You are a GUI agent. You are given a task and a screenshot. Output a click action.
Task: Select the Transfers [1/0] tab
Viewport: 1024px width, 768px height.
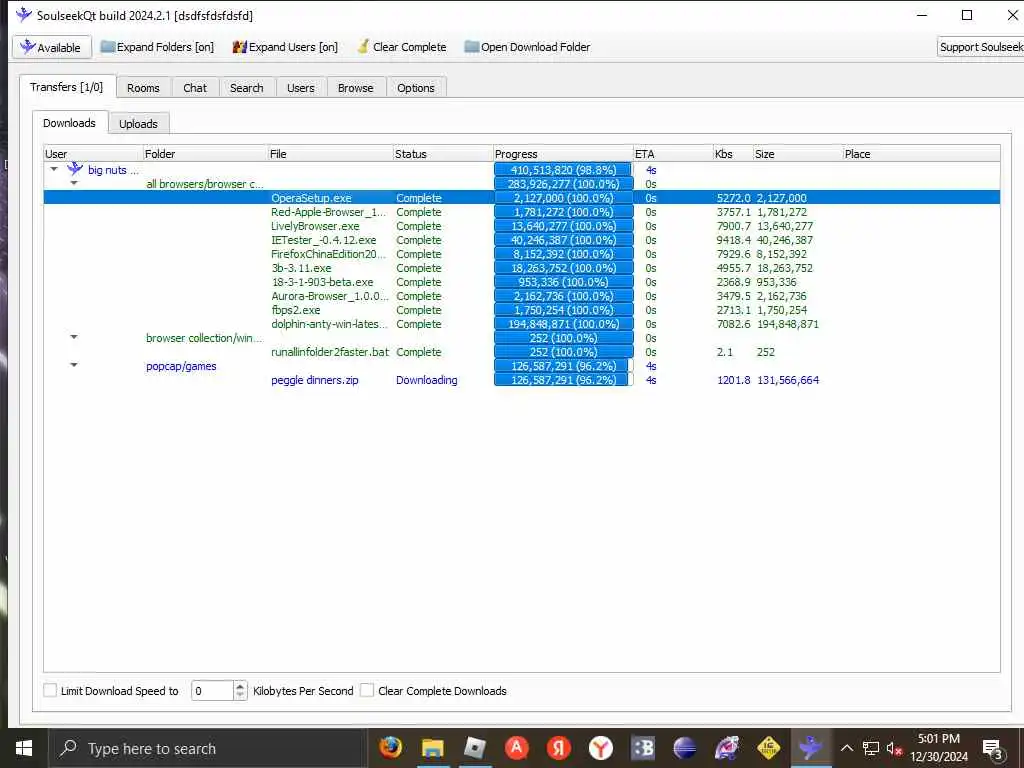click(x=67, y=87)
